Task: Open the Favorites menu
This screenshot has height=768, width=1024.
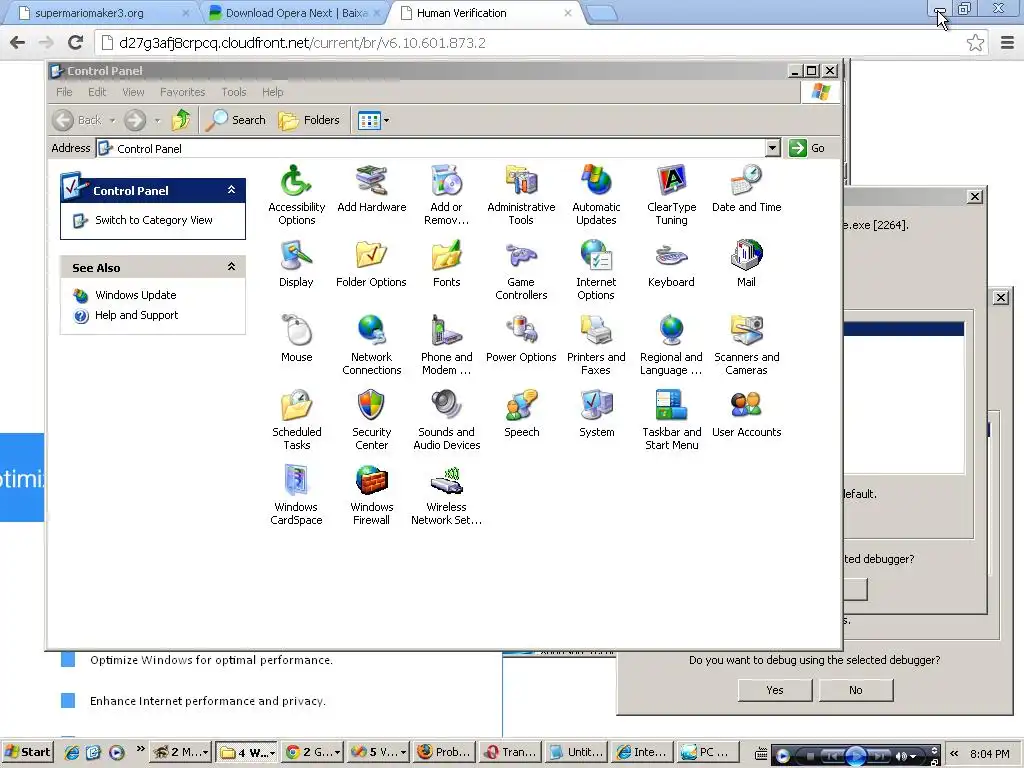Action: (182, 92)
